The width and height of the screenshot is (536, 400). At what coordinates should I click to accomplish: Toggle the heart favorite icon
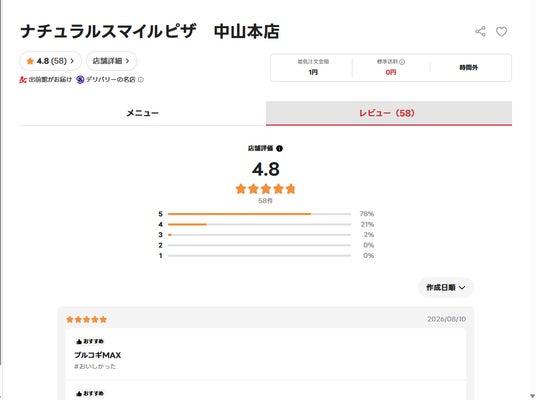[501, 31]
